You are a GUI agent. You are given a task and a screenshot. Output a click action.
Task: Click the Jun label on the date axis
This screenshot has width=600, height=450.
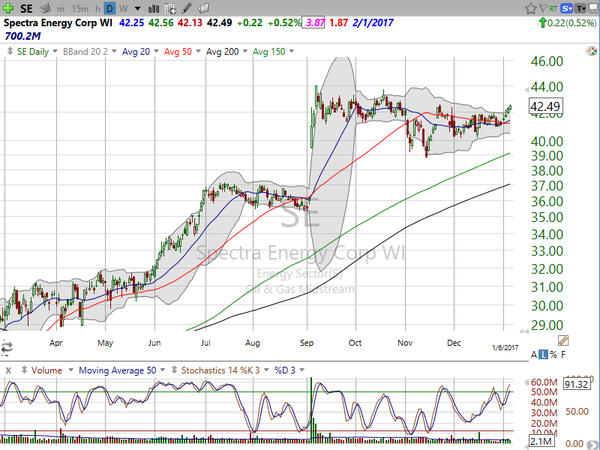coord(154,343)
